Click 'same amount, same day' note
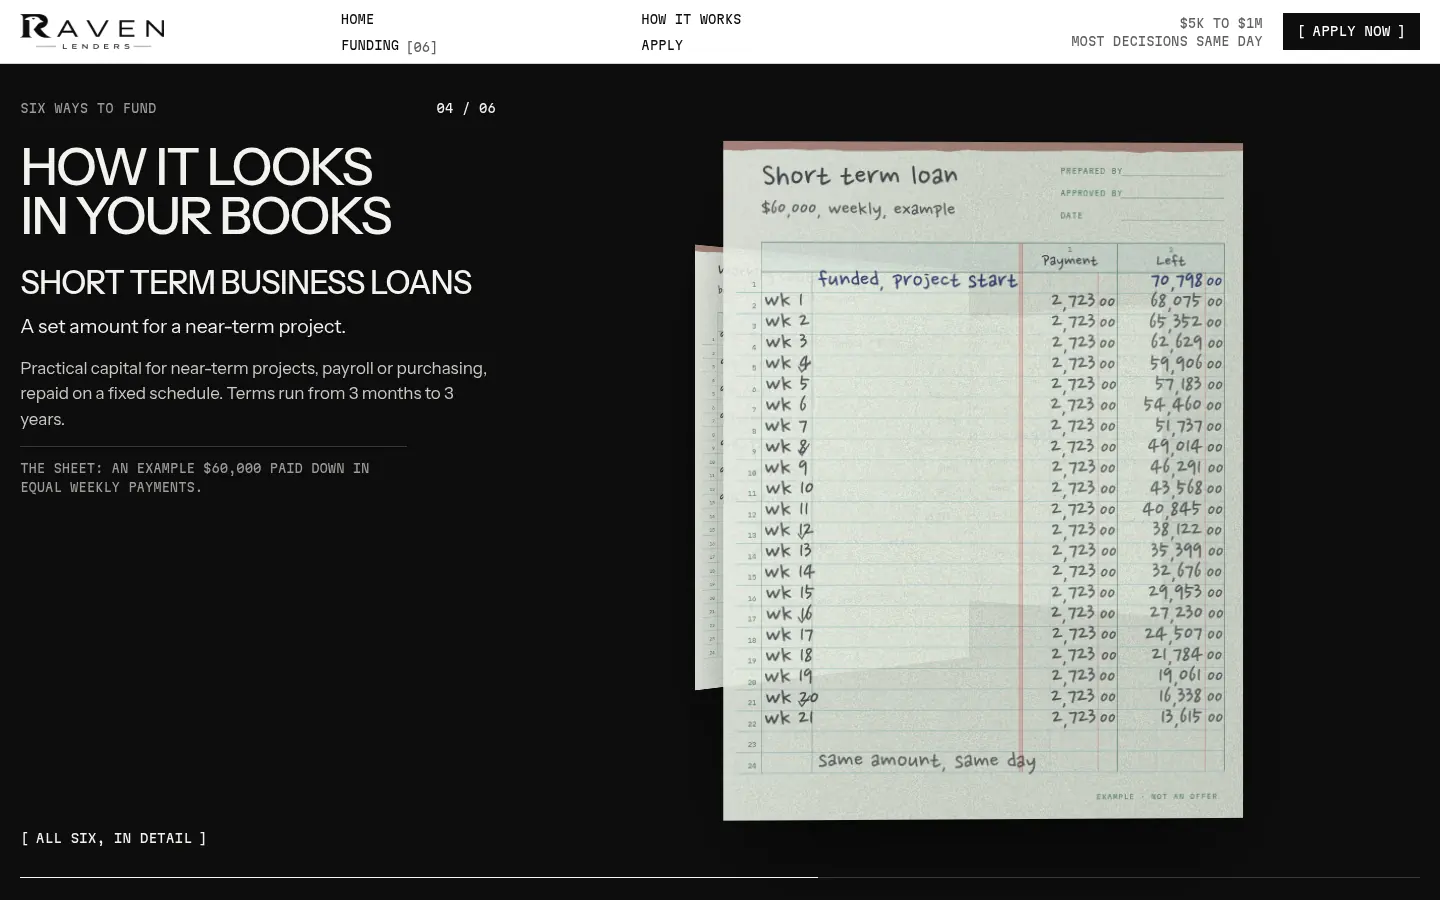 pos(927,761)
